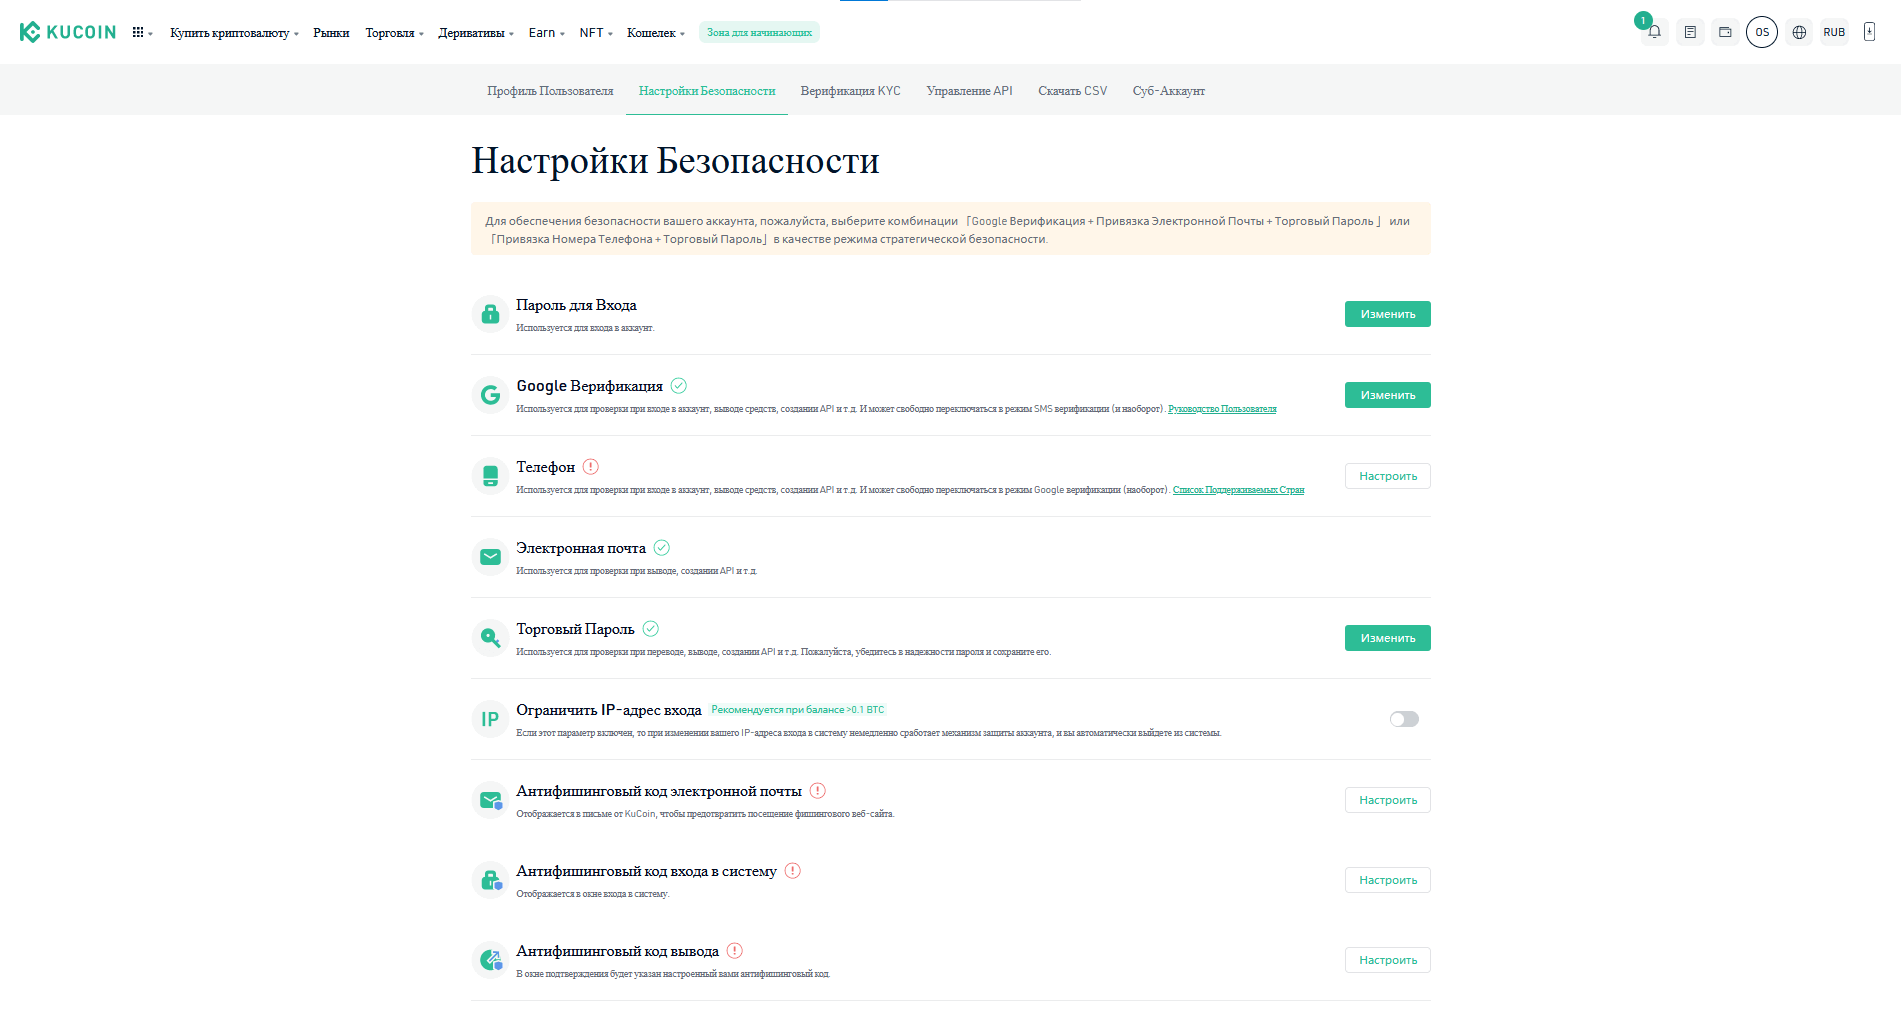This screenshot has height=1009, width=1901.
Task: Enable the restrict login IP toggle
Action: pos(1404,719)
